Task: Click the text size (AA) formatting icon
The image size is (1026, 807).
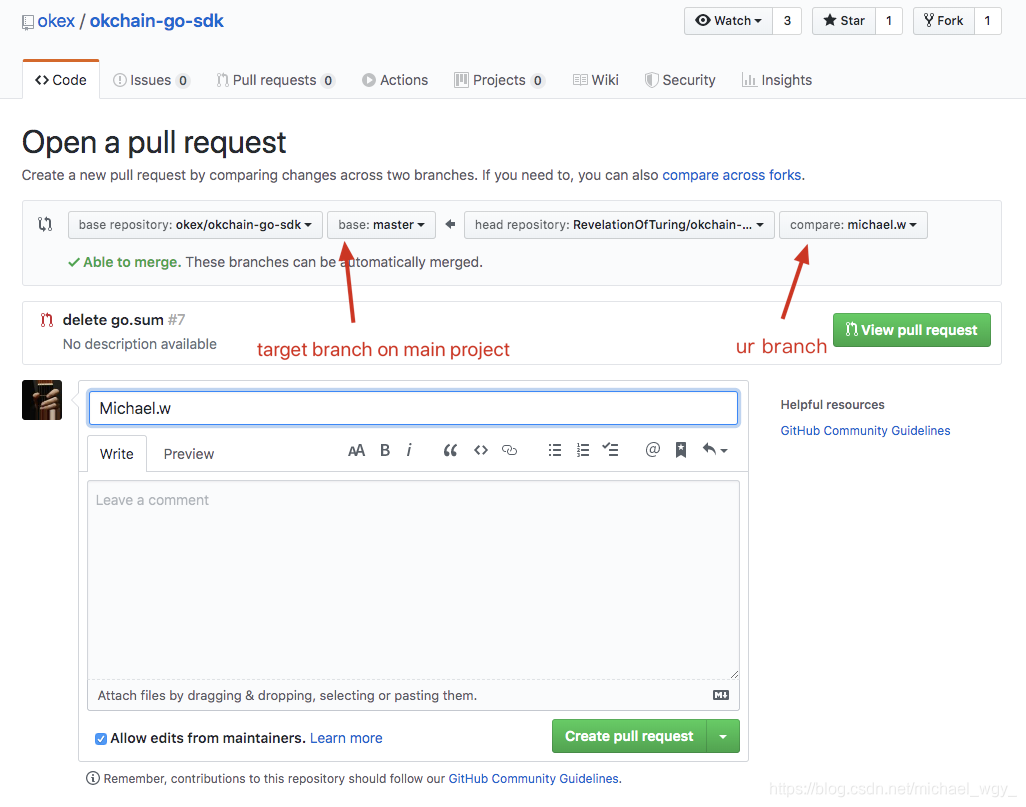Action: click(357, 450)
